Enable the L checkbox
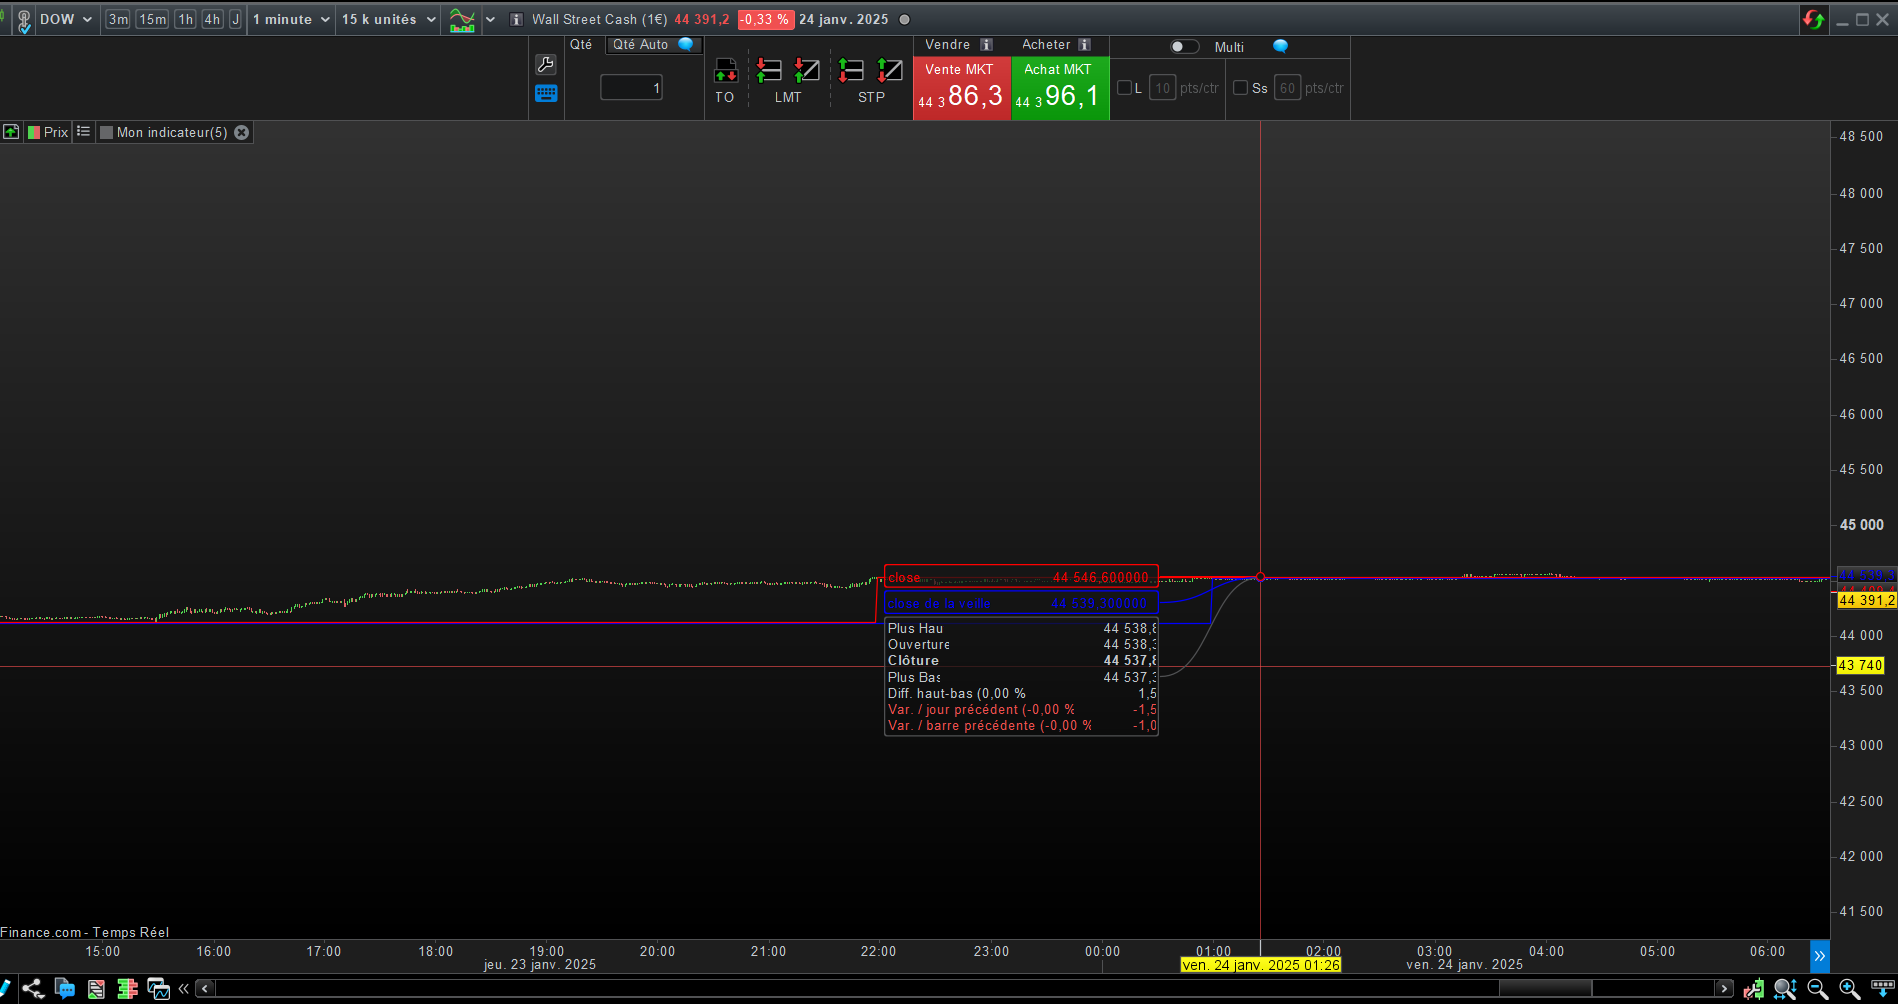1898x1004 pixels. (1124, 88)
